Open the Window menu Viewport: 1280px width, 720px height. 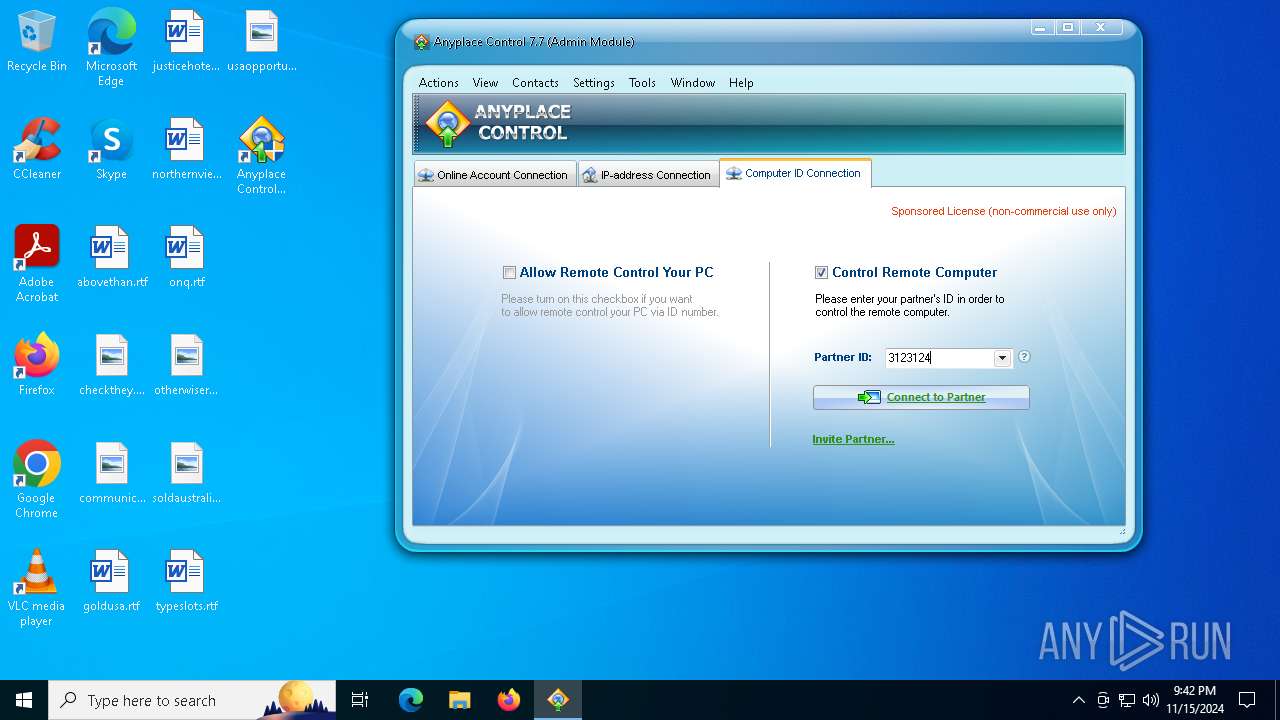[x=692, y=83]
